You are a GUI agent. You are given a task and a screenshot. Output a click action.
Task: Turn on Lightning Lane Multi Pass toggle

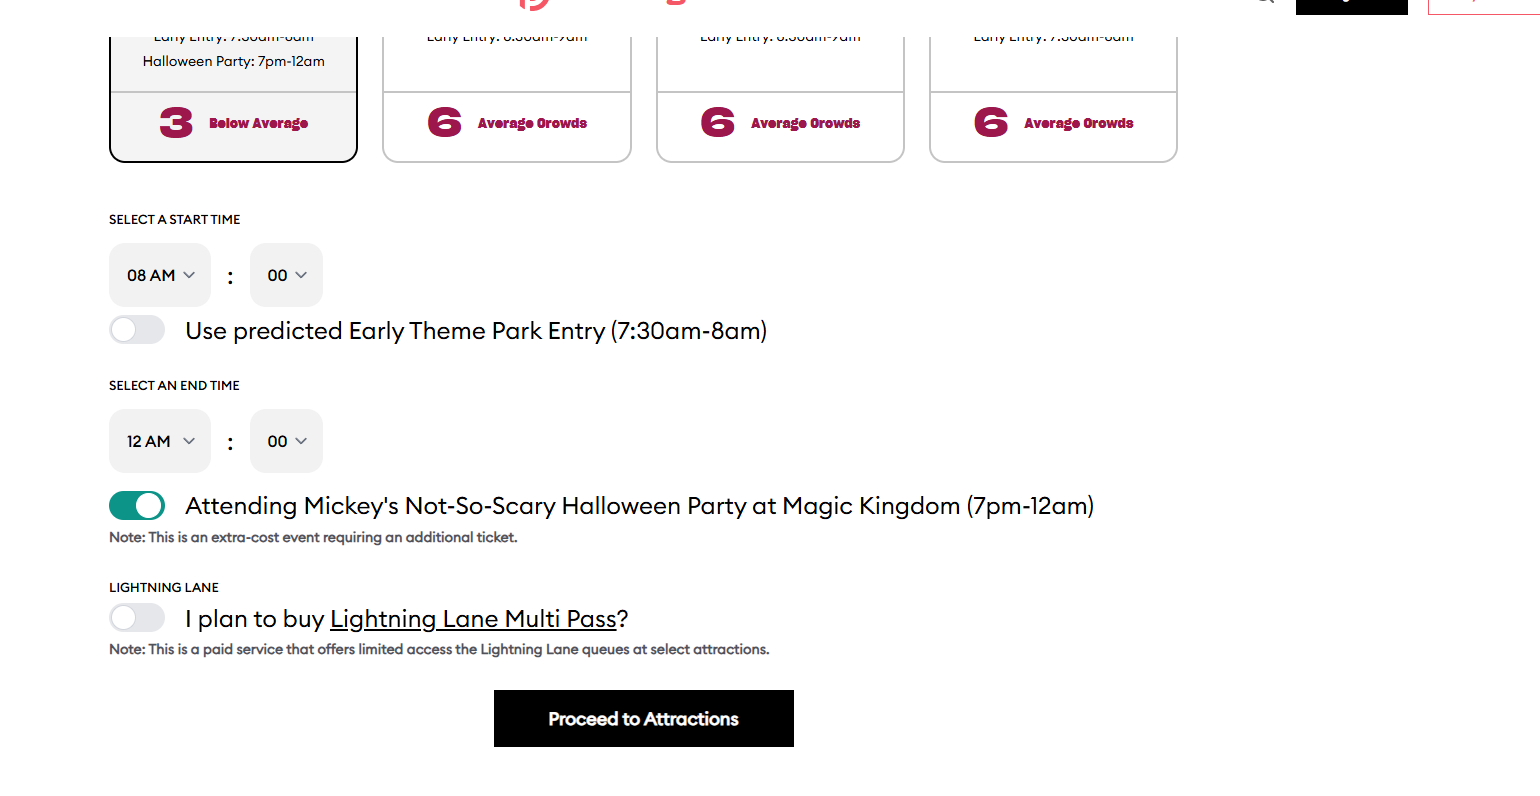click(137, 618)
